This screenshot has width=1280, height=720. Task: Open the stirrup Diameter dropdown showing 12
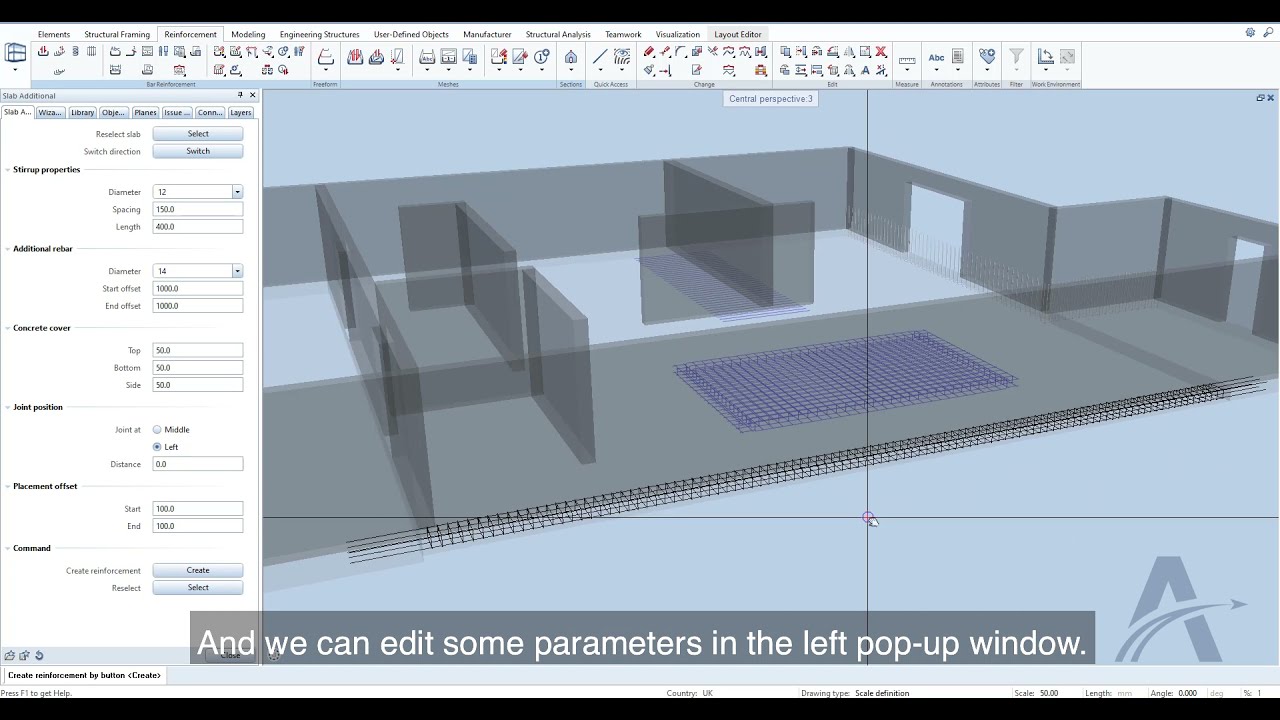click(237, 192)
